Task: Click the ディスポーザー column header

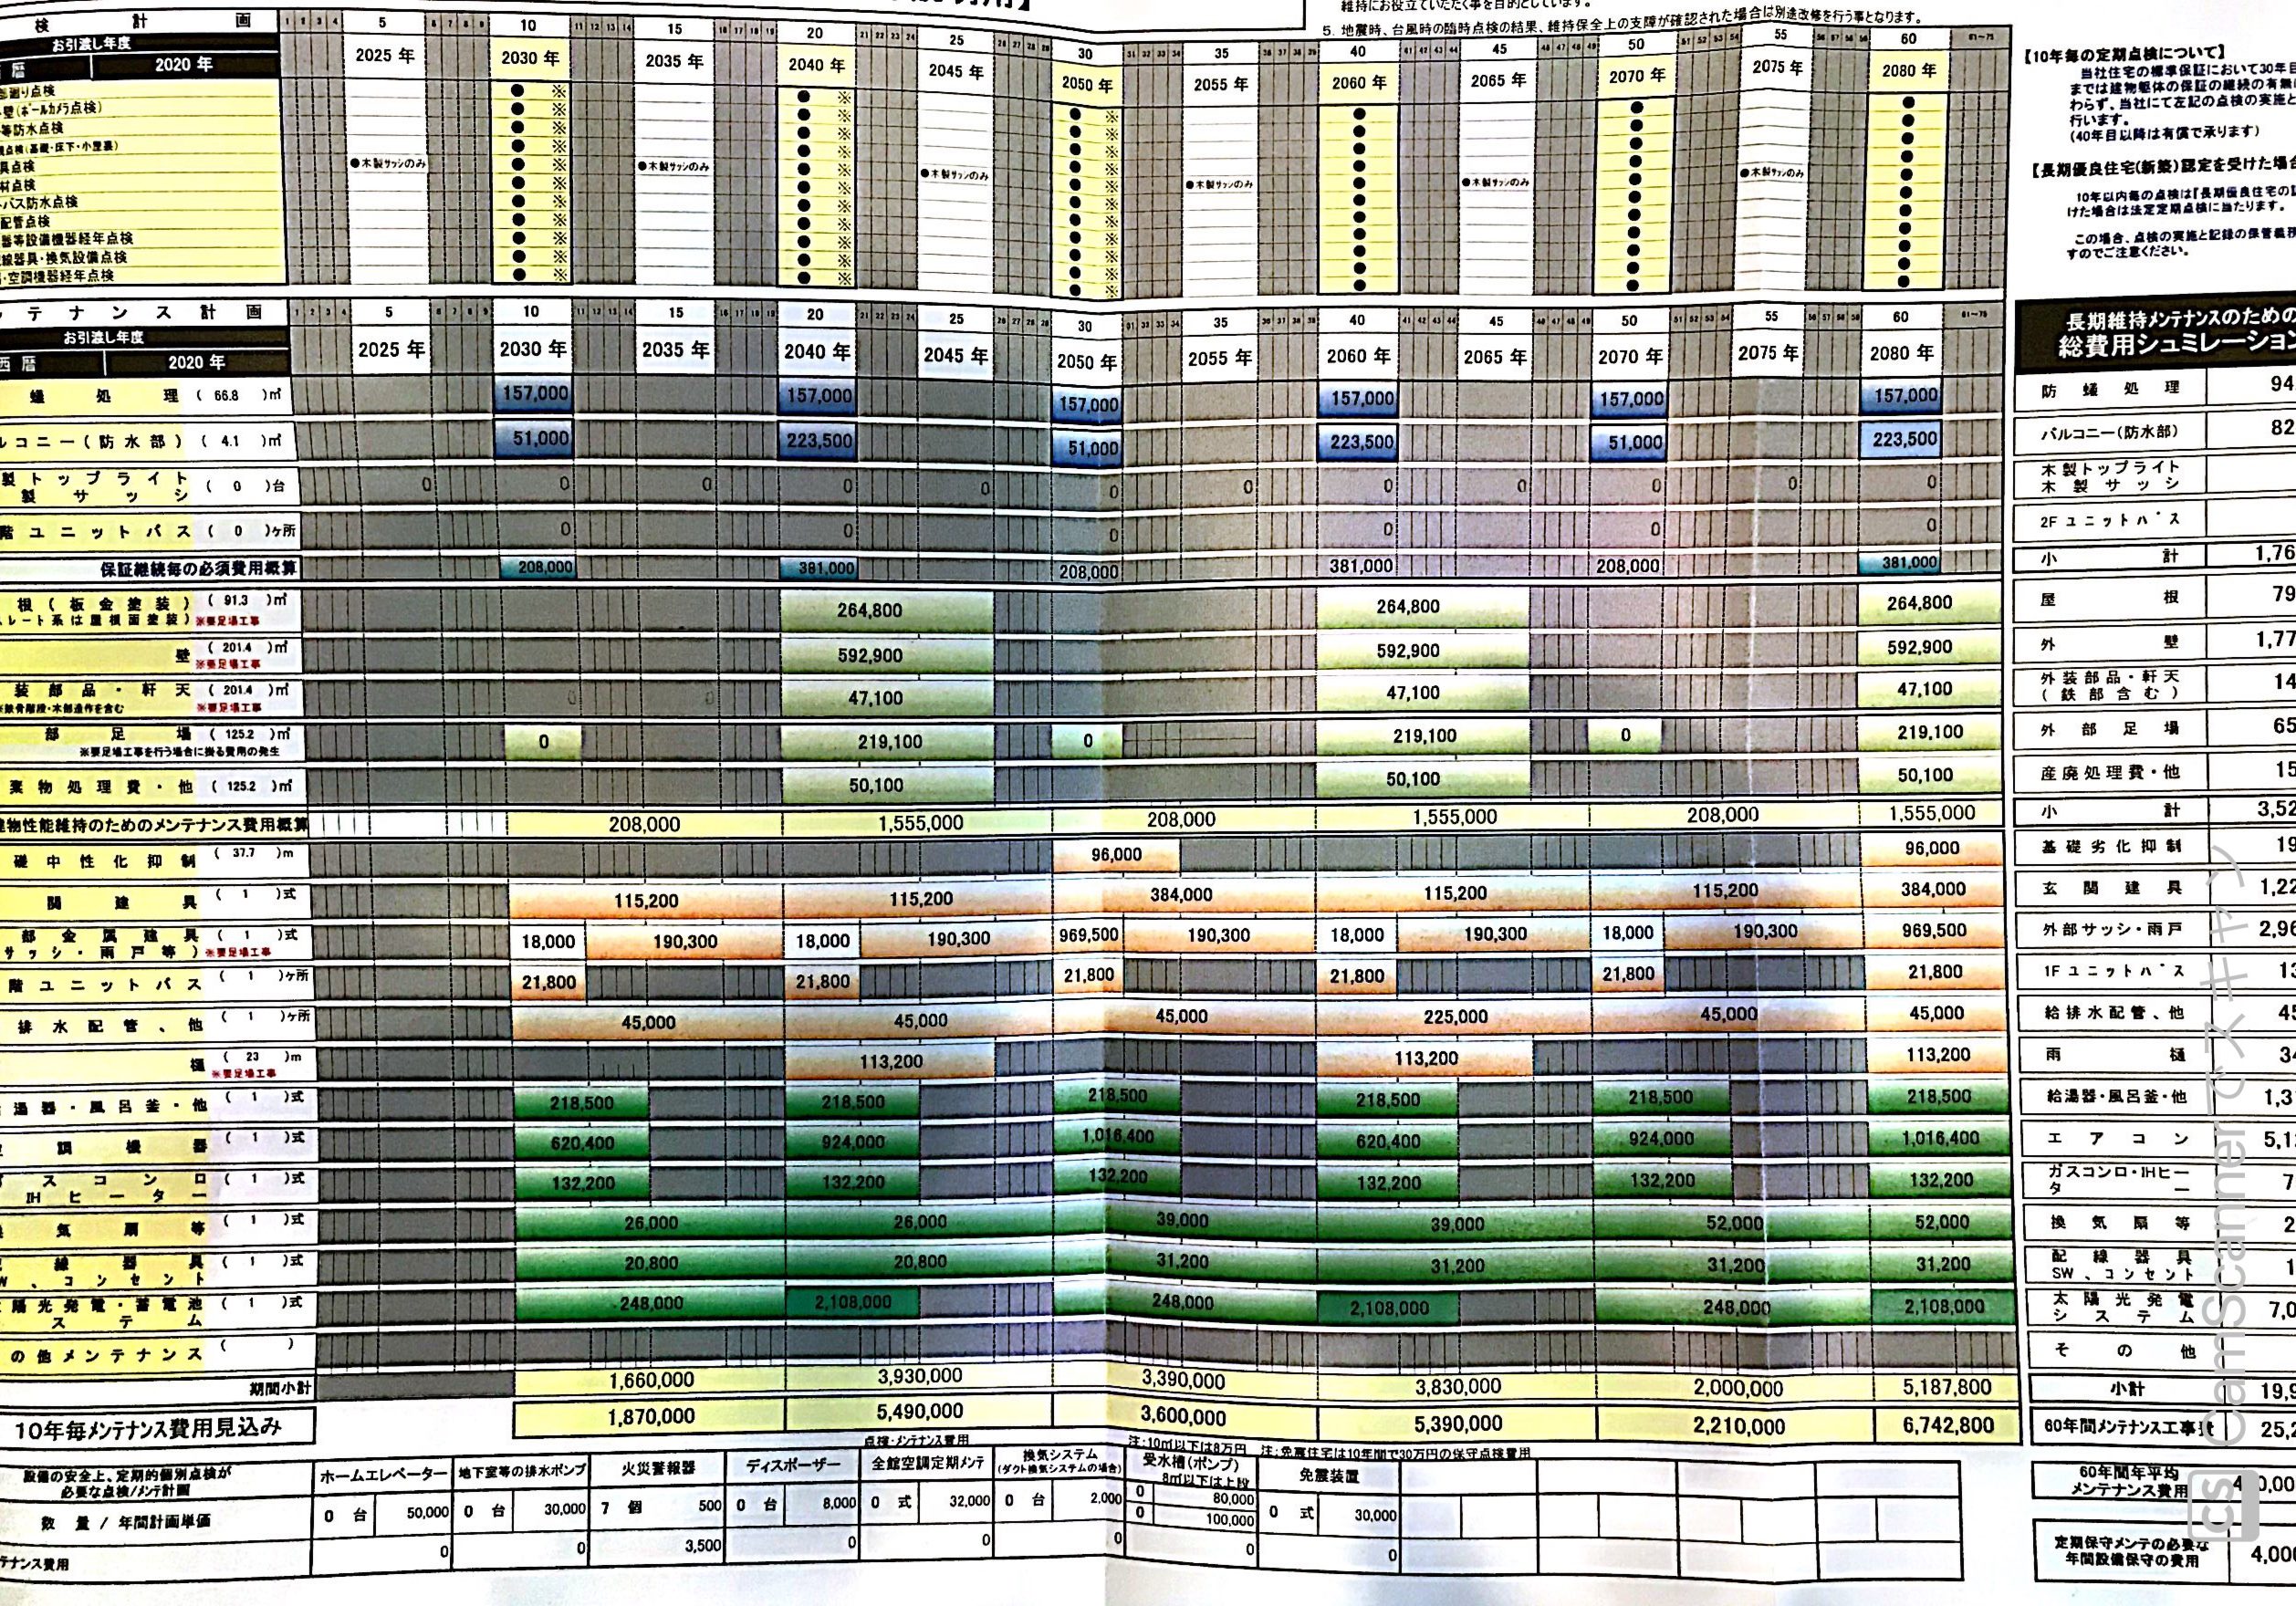Action: [x=793, y=1464]
